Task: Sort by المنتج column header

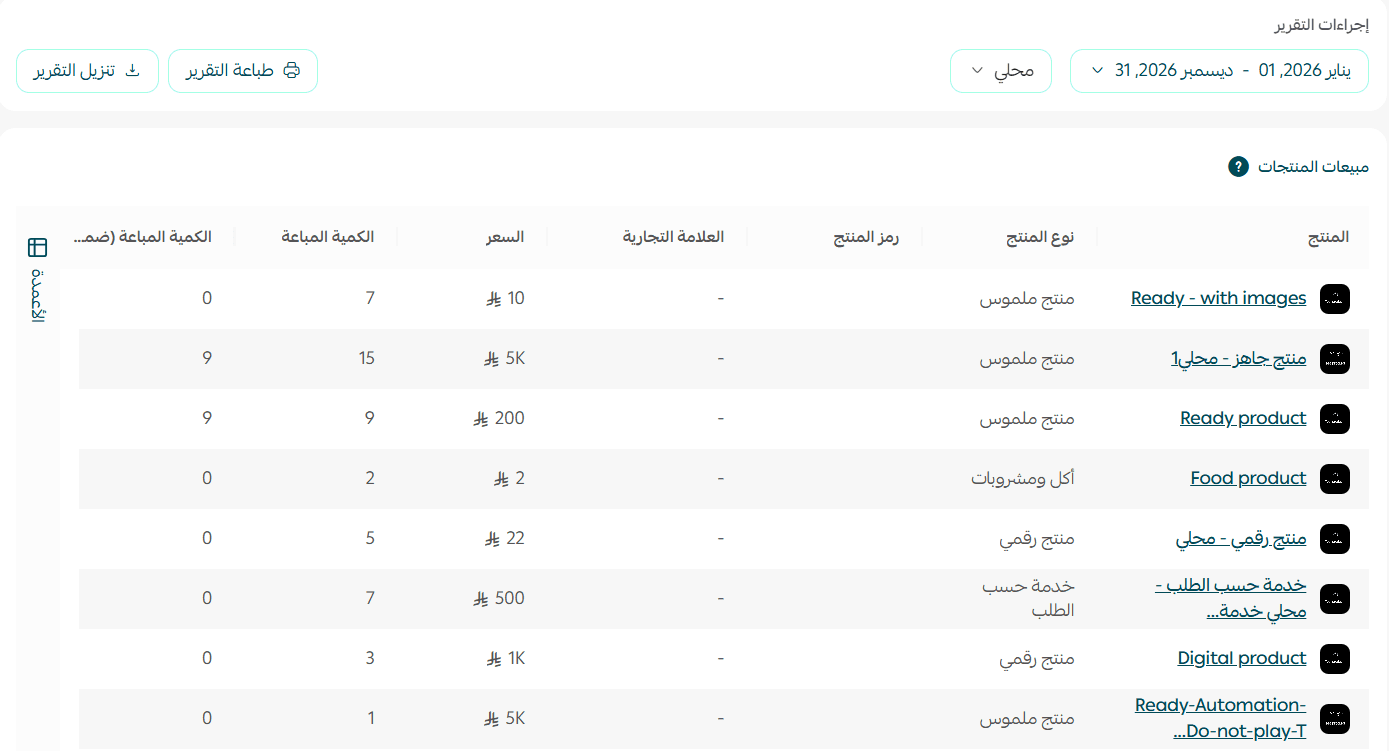Action: pos(1328,237)
